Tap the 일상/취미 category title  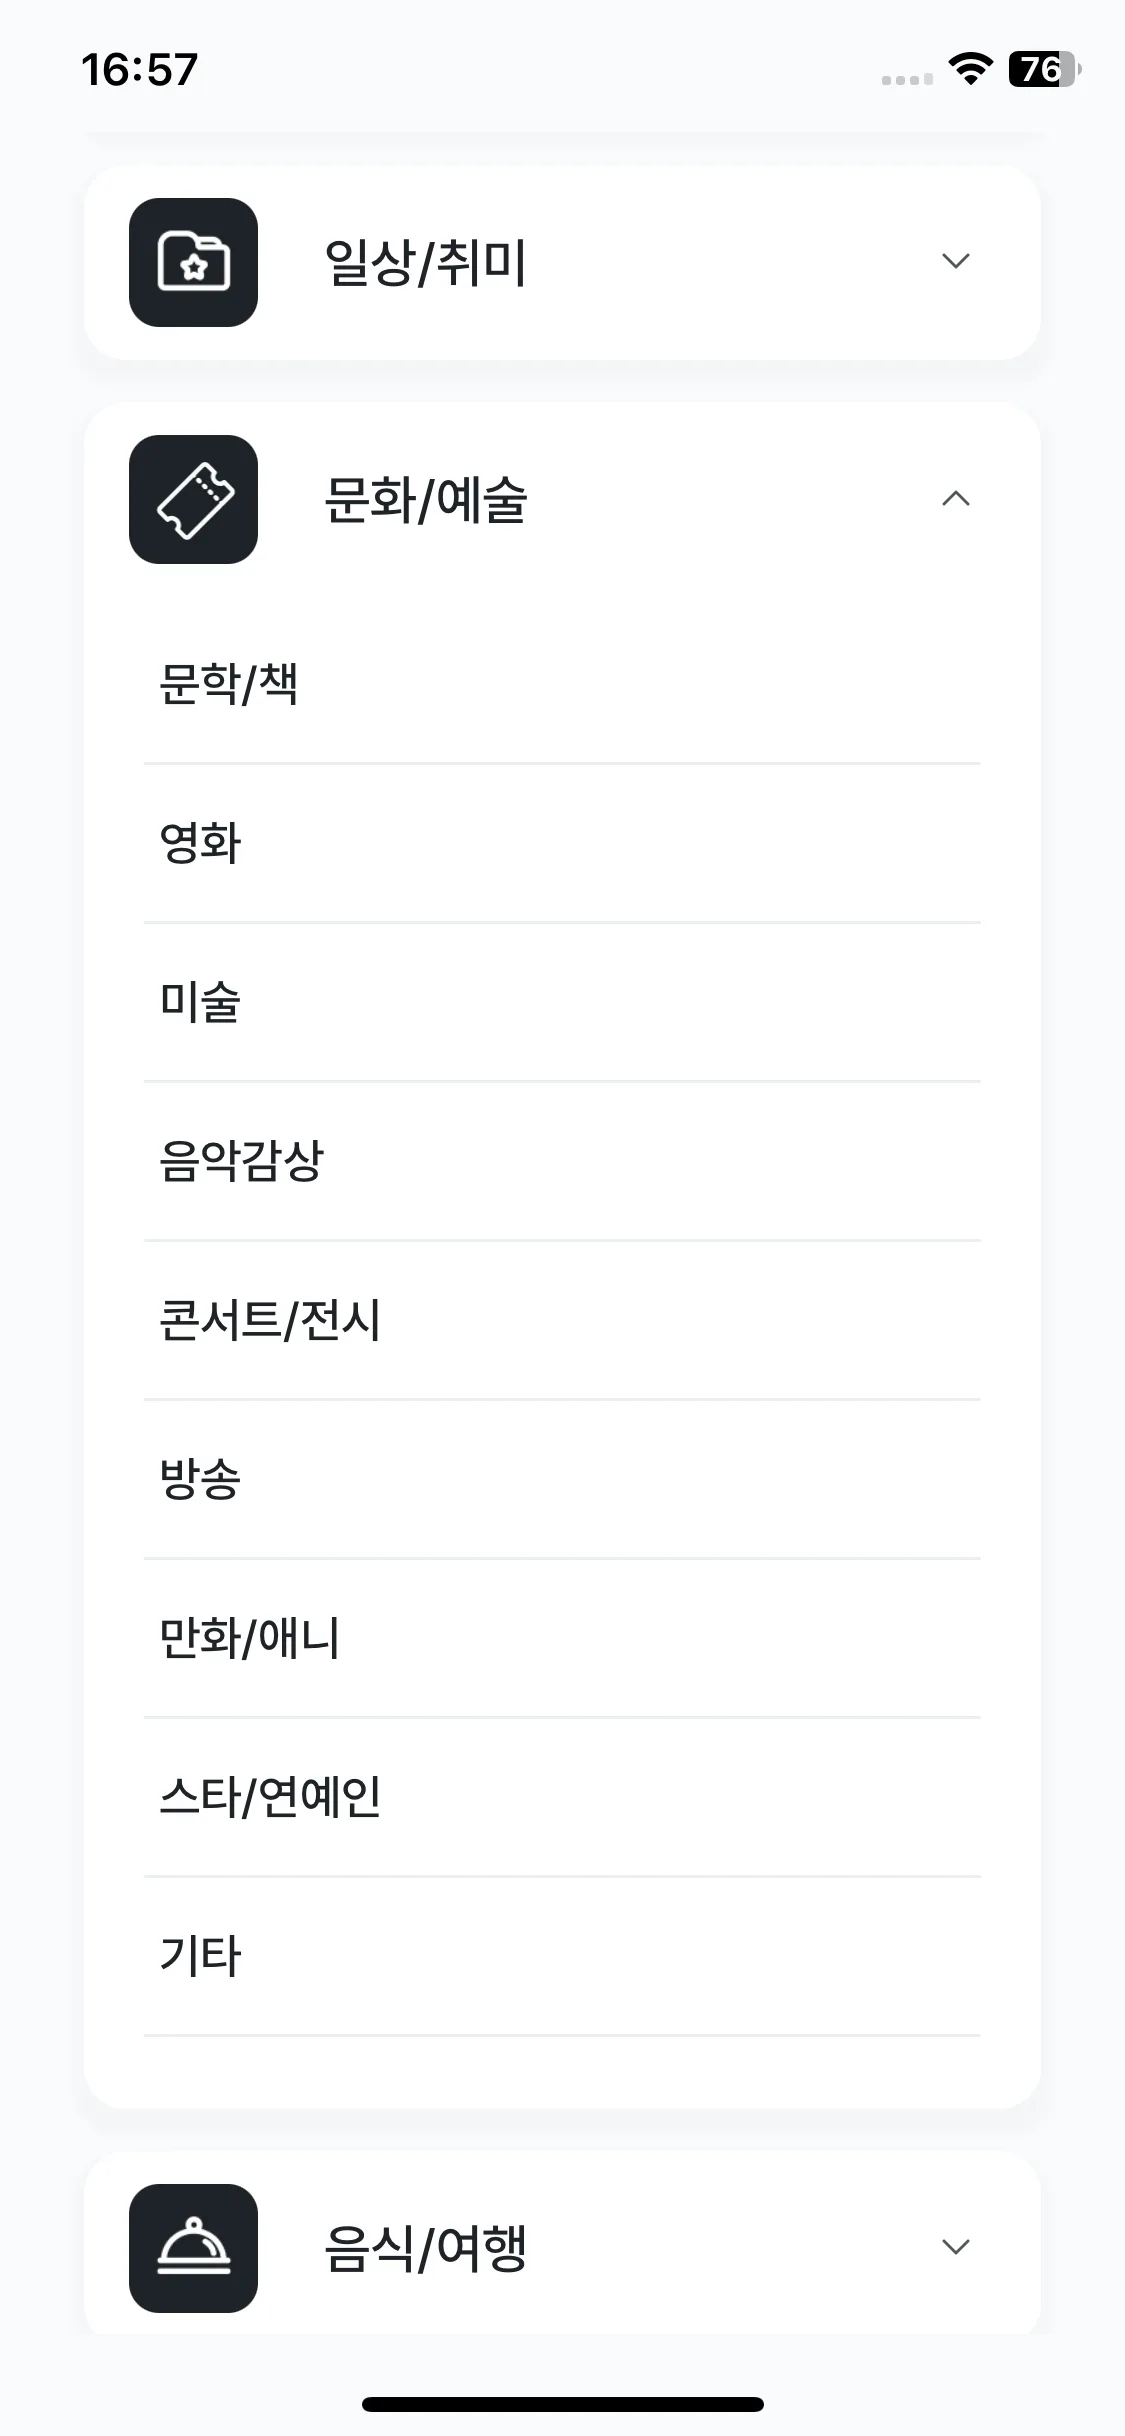point(425,263)
